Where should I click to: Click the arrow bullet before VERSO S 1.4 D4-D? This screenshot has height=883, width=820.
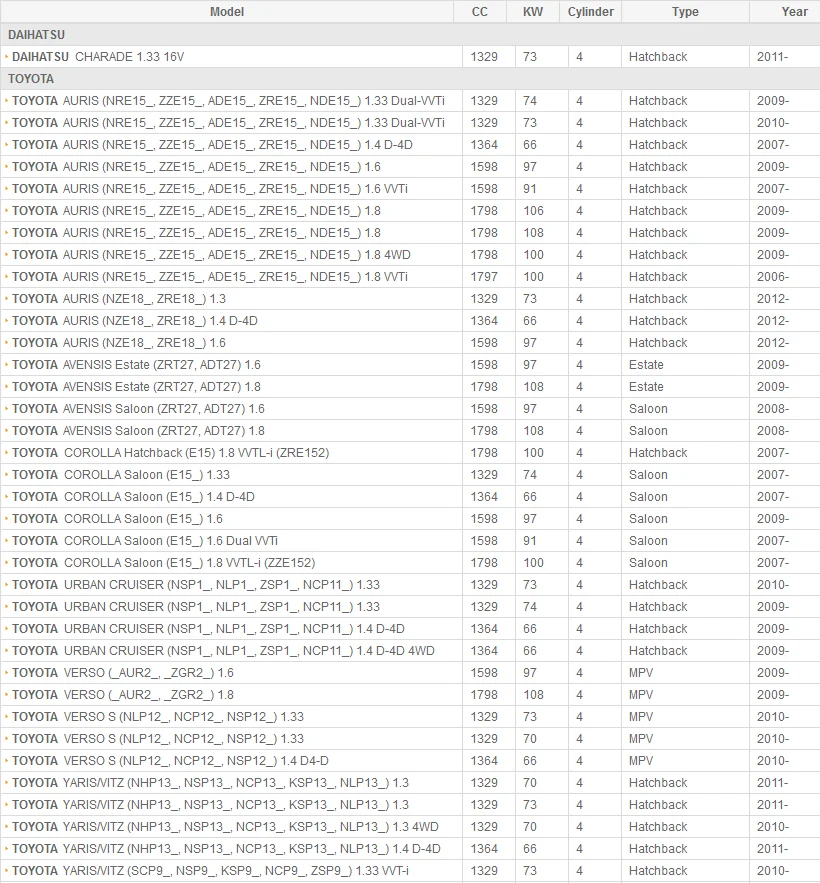point(6,760)
